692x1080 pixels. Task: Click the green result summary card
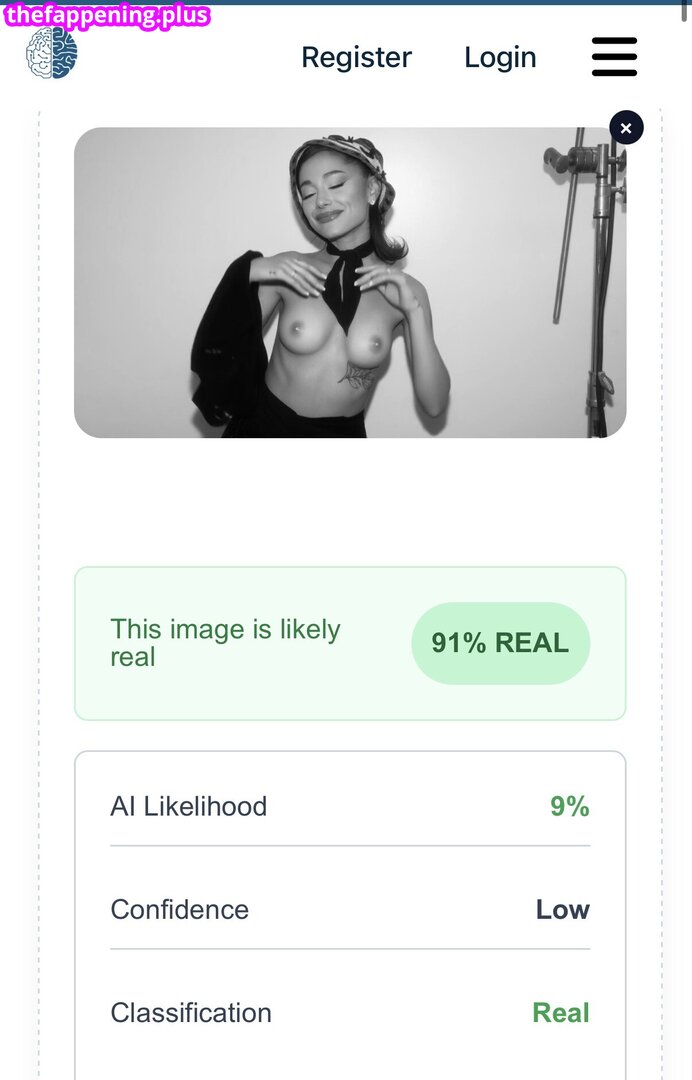pyautogui.click(x=350, y=643)
